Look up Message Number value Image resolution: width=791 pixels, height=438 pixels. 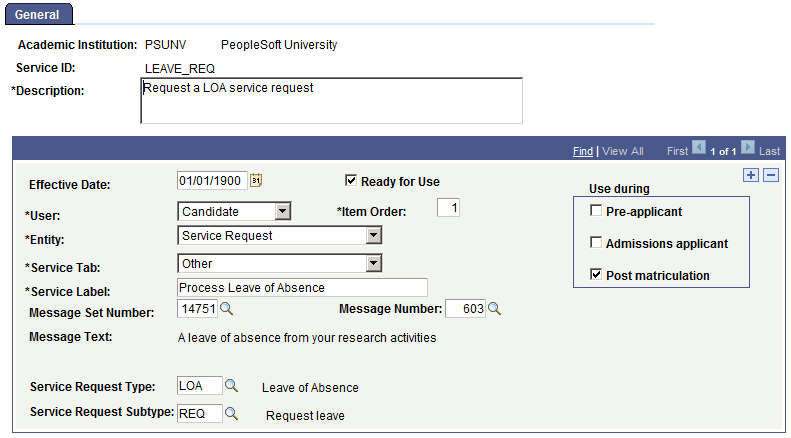coord(494,309)
